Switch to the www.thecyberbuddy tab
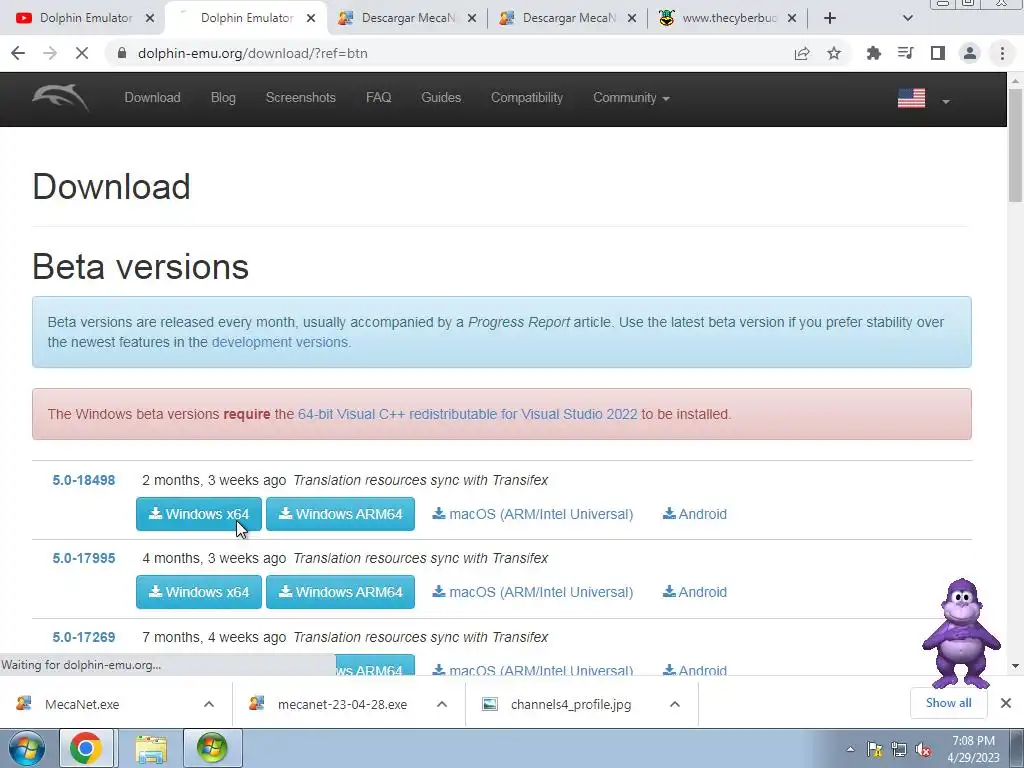 point(729,18)
